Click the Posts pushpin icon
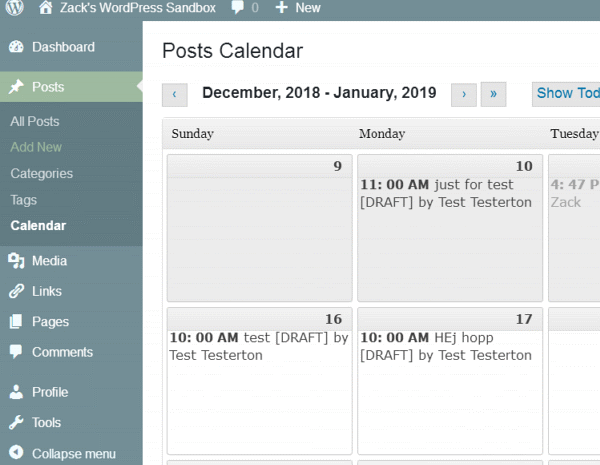 coord(16,87)
